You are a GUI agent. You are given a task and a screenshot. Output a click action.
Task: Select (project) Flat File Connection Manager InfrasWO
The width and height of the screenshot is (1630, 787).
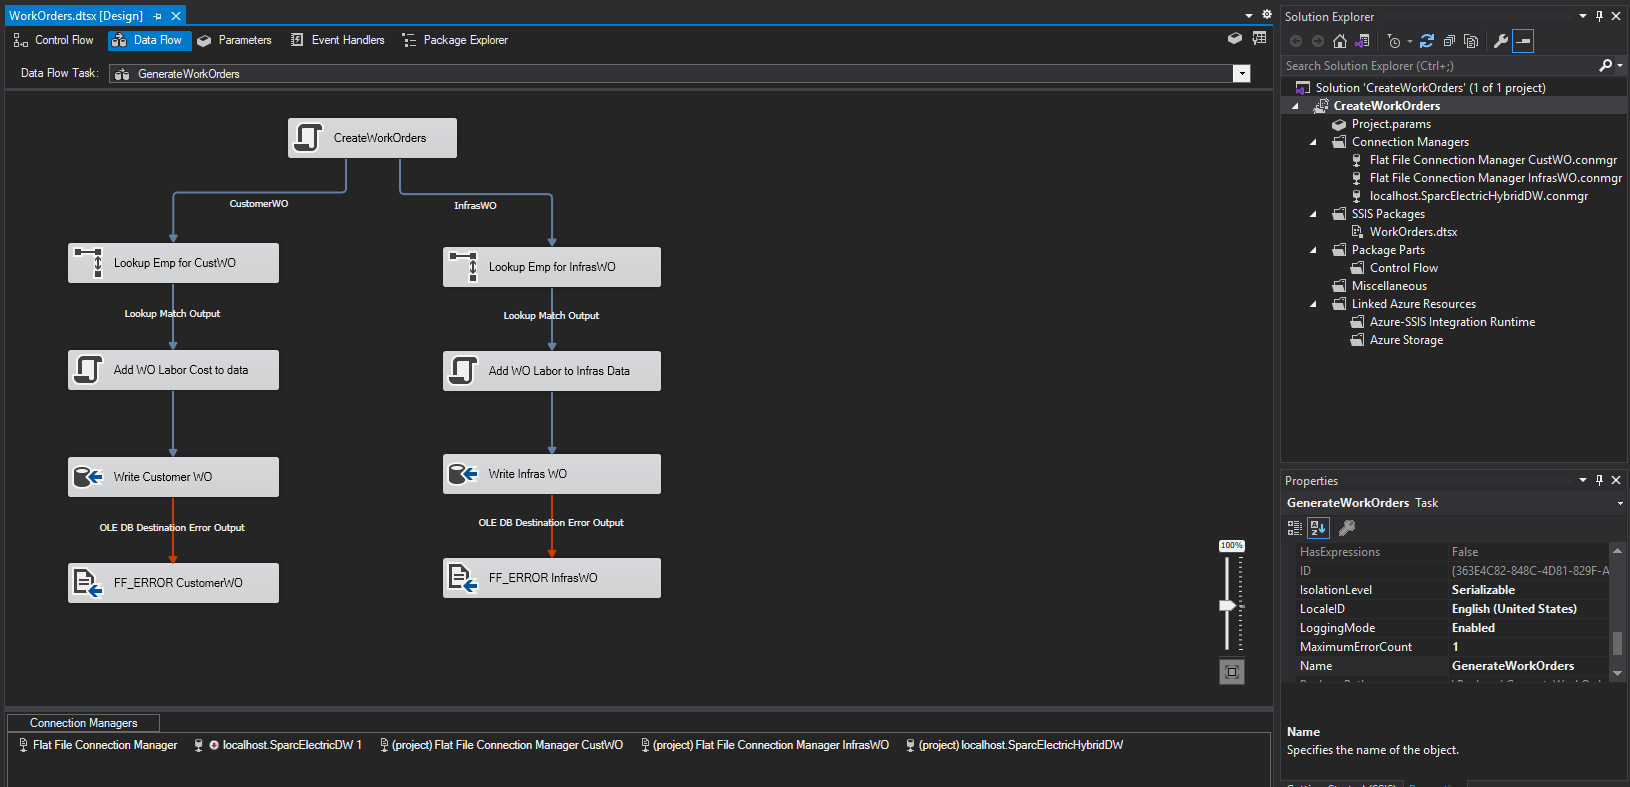coord(764,745)
